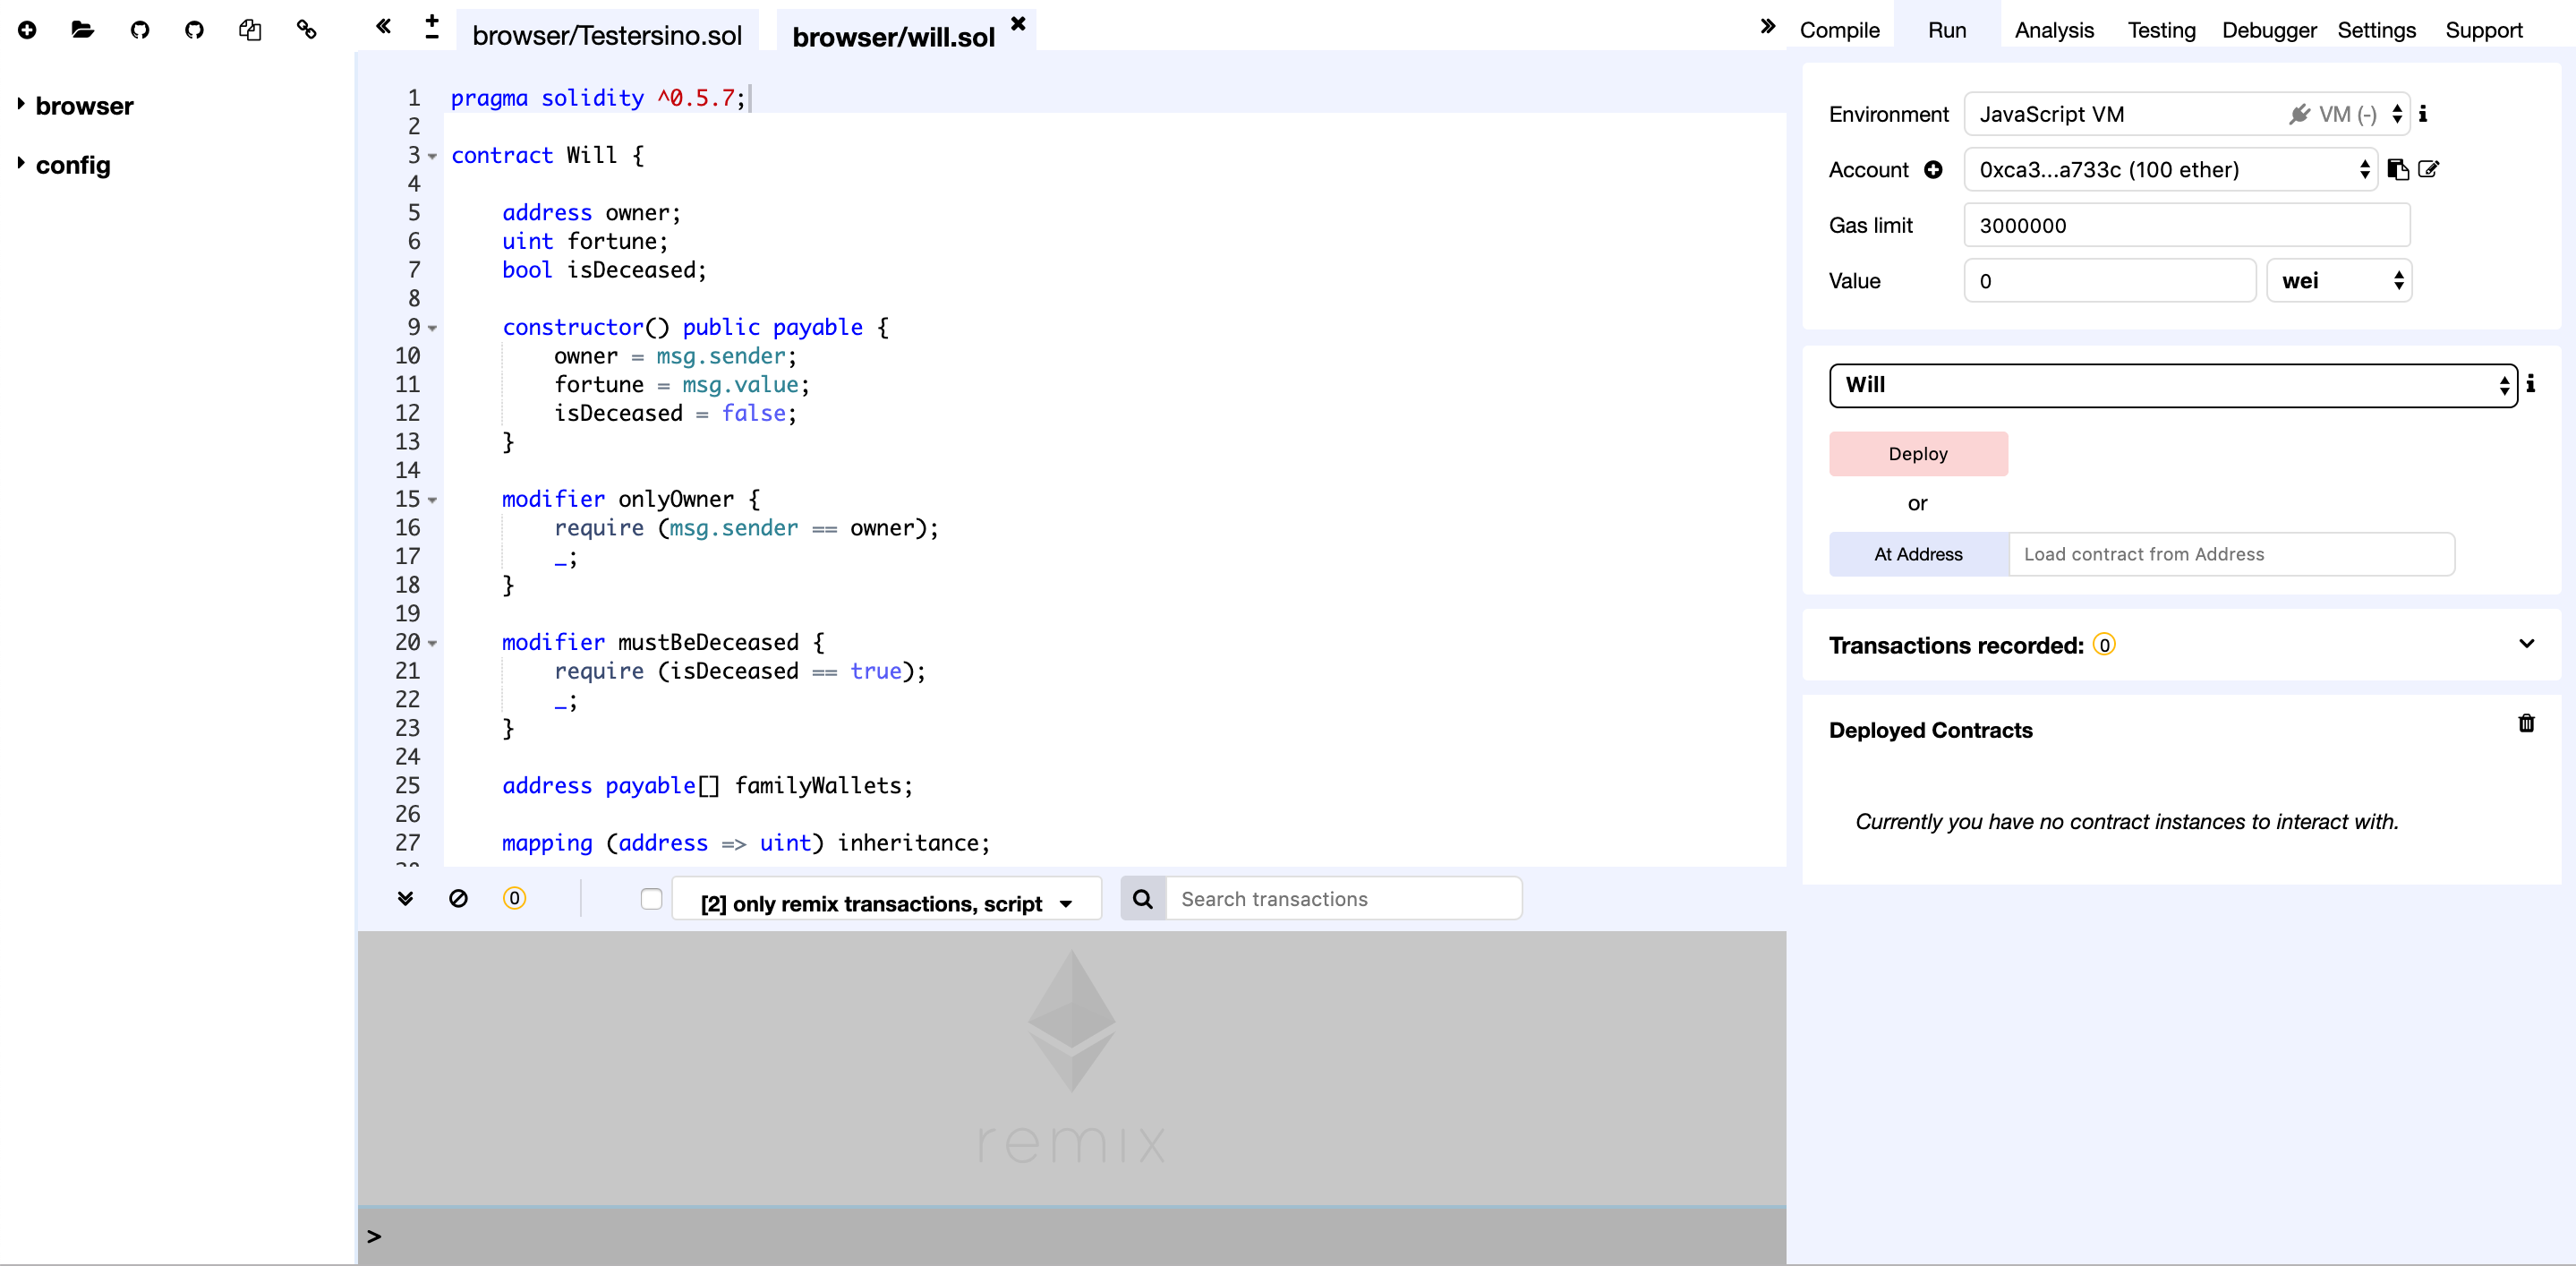Click the connect to localhost link icon
Screen dimensions: 2576x1266
[x=307, y=30]
